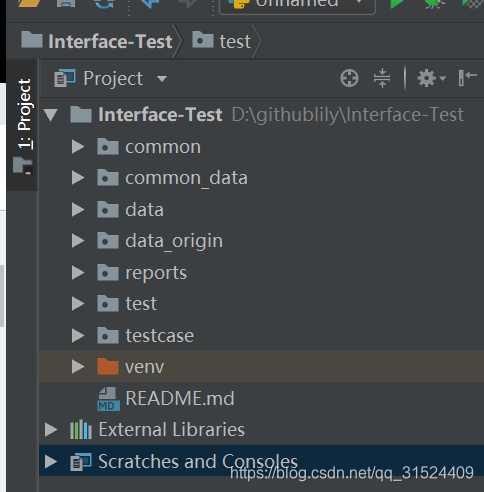484x492 pixels.
Task: Expand the common folder arrow
Action: [78, 147]
